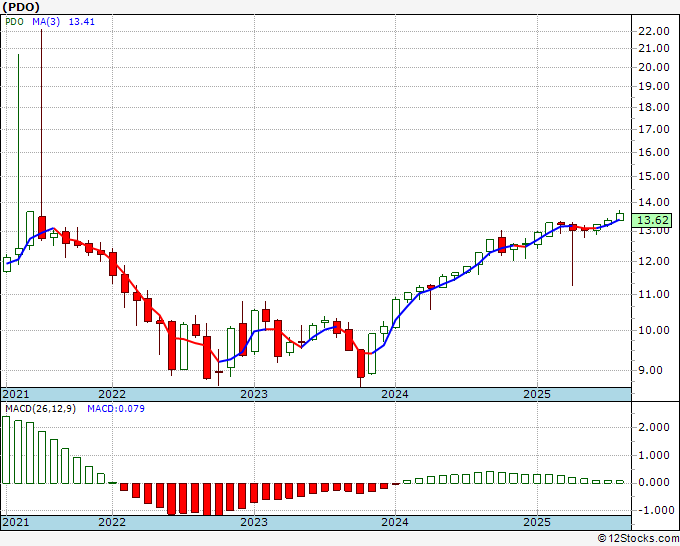Click the 19.00 price axis label
Viewport: 680px width, 546px height.
[654, 86]
